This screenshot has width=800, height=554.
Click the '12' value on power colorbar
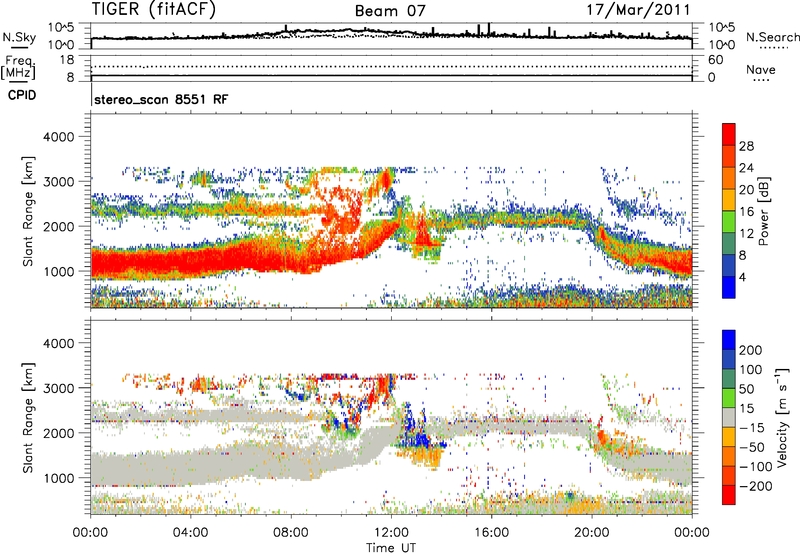tap(746, 234)
